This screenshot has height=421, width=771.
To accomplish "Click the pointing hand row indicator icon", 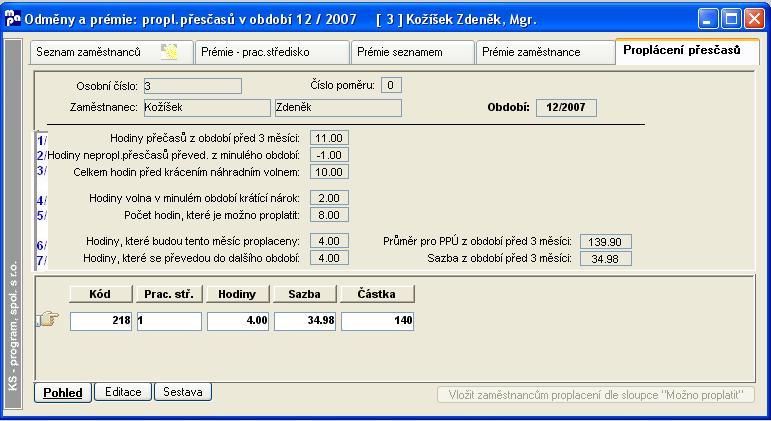I will pyautogui.click(x=48, y=319).
